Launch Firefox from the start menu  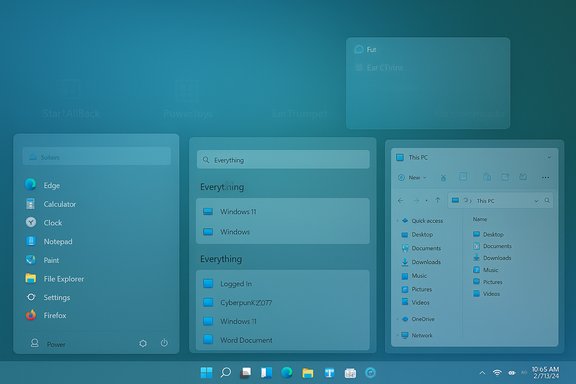46,315
